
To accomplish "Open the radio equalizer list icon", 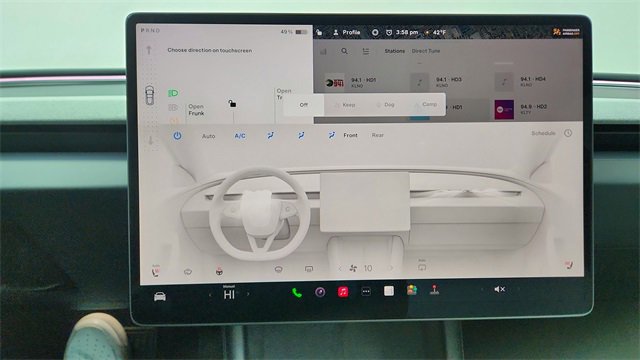I will pyautogui.click(x=366, y=51).
